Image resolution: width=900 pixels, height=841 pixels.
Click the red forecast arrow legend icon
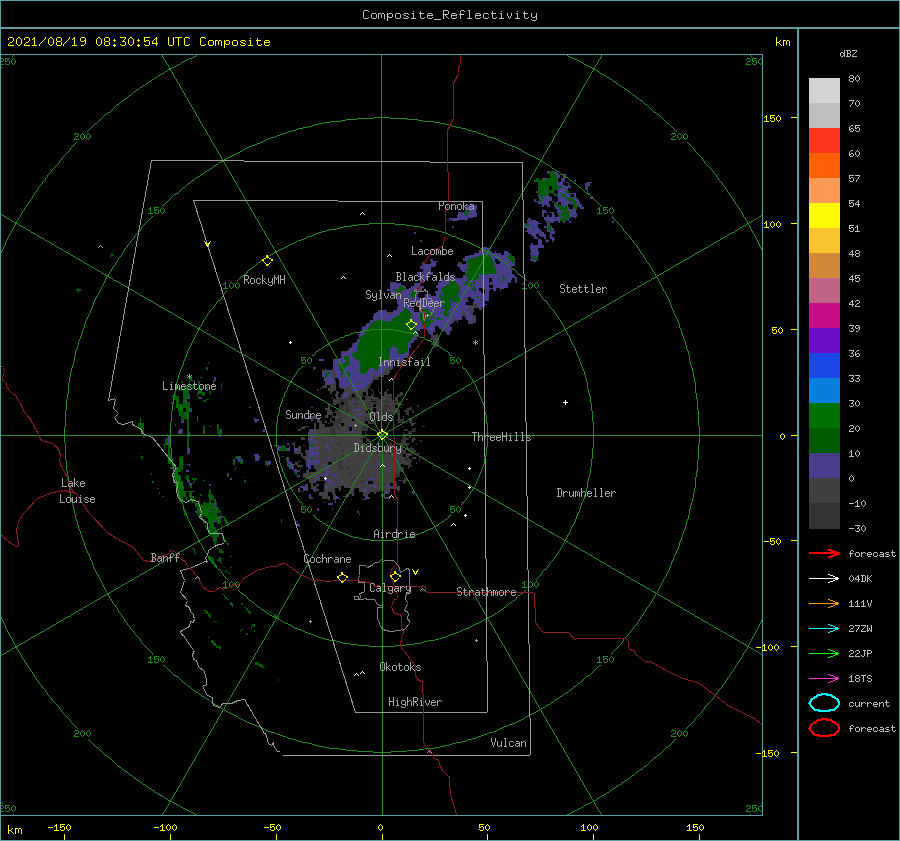click(824, 553)
